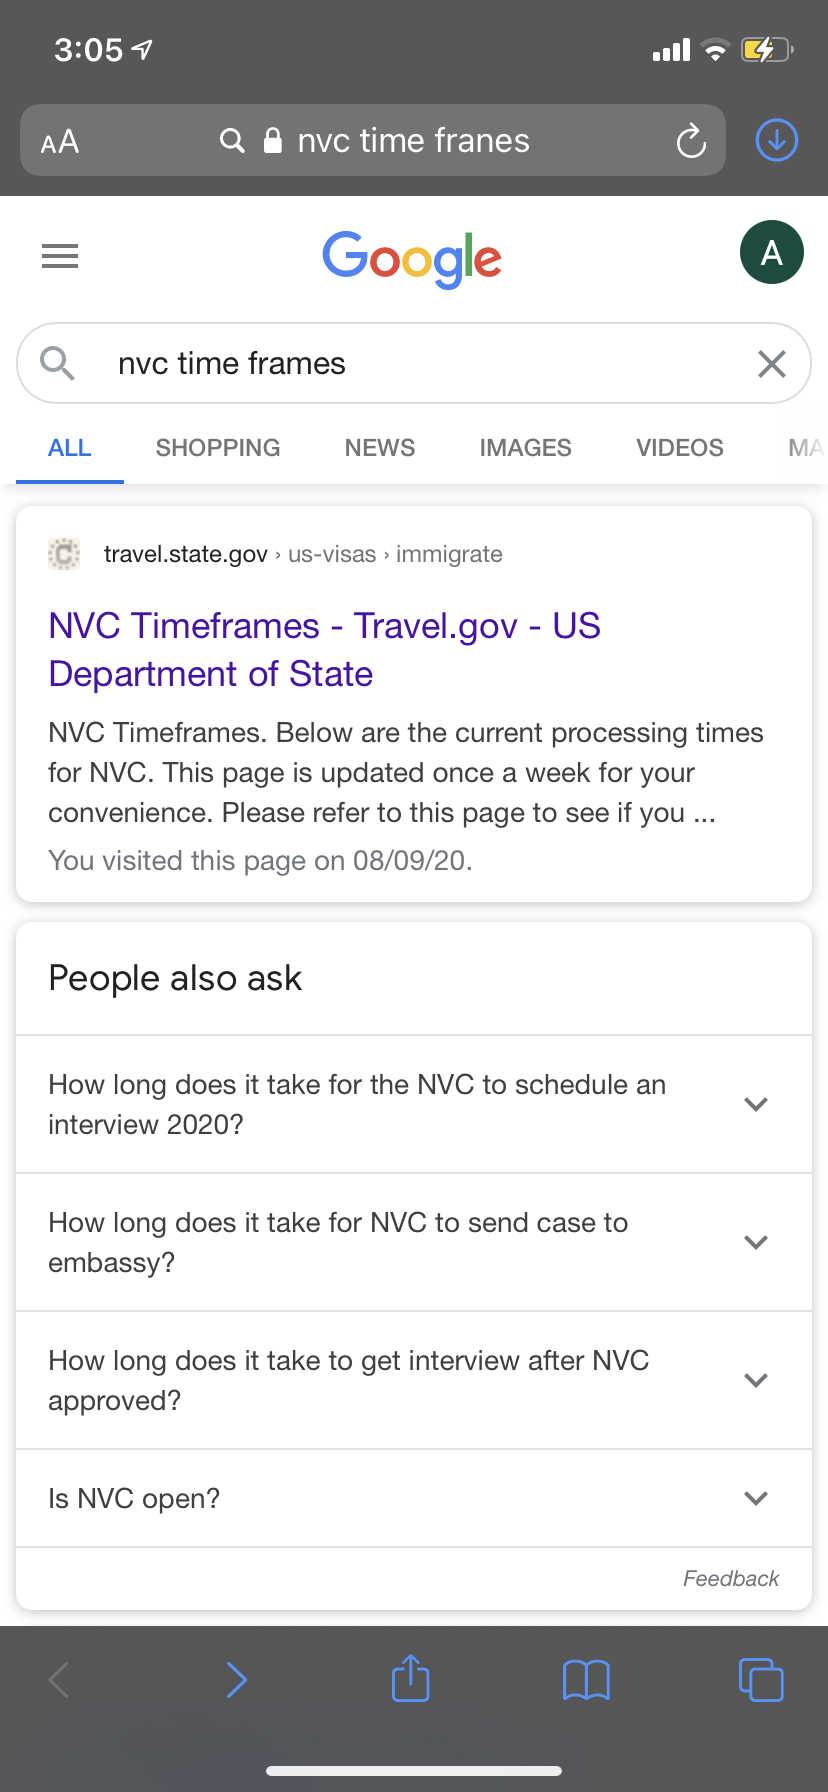Tap the magnifier icon in search box
The width and height of the screenshot is (828, 1792).
(x=58, y=363)
